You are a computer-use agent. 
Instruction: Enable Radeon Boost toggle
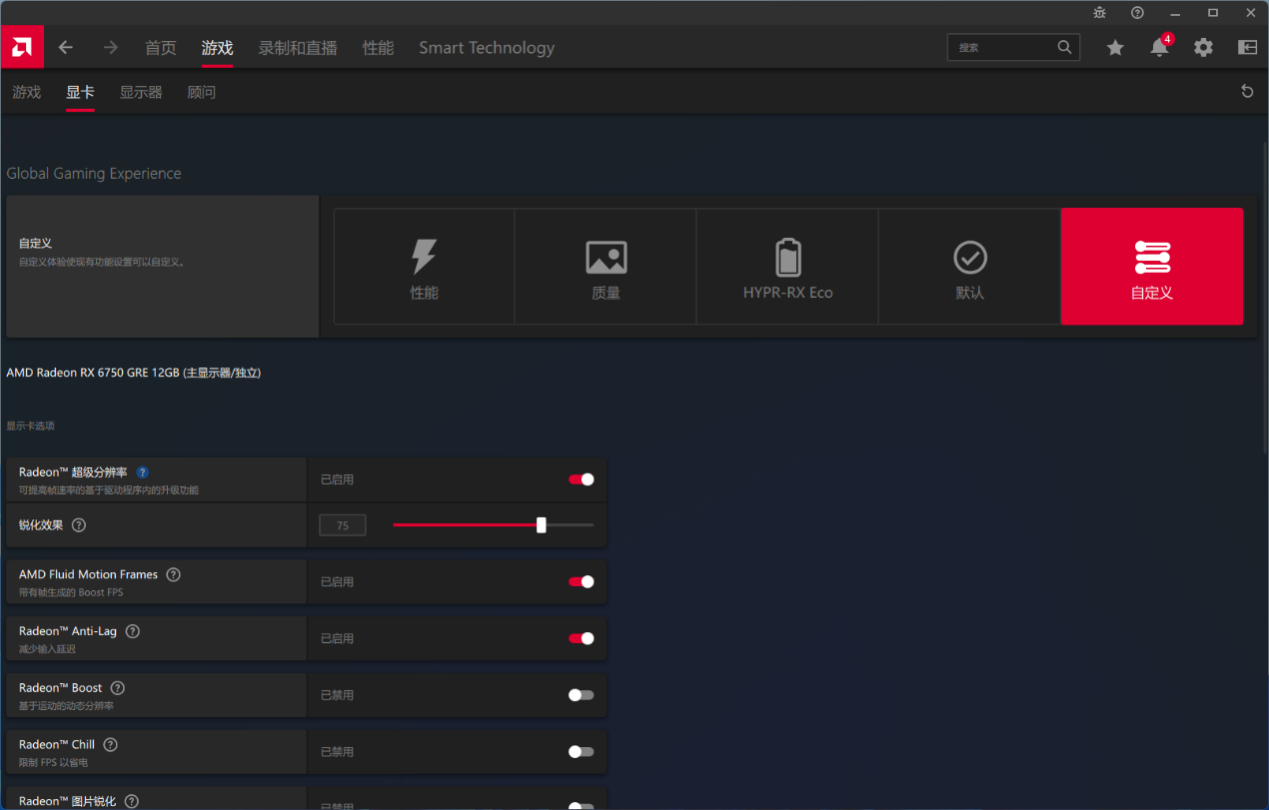click(x=581, y=695)
